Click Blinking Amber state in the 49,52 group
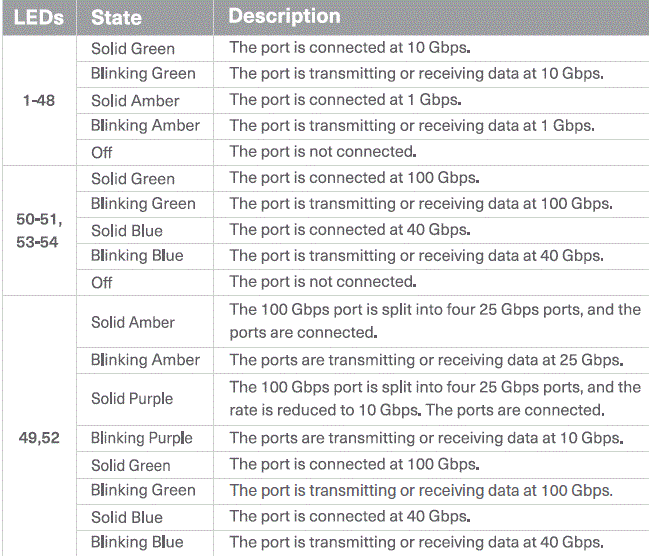 click(x=145, y=360)
